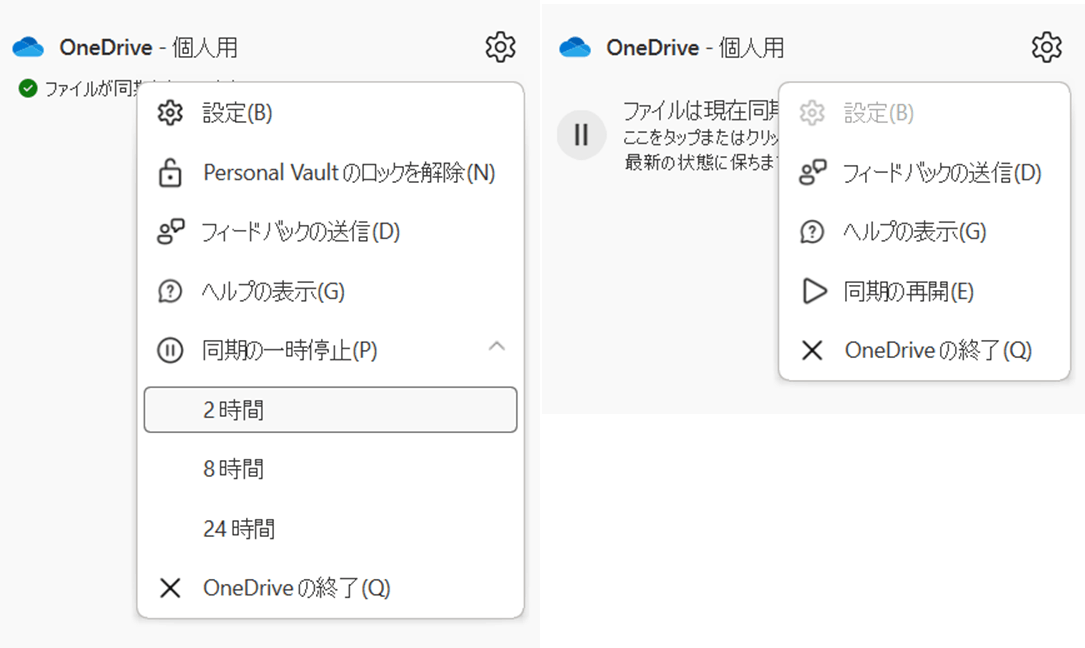
Task: Click help question icon in right menu
Action: (812, 232)
